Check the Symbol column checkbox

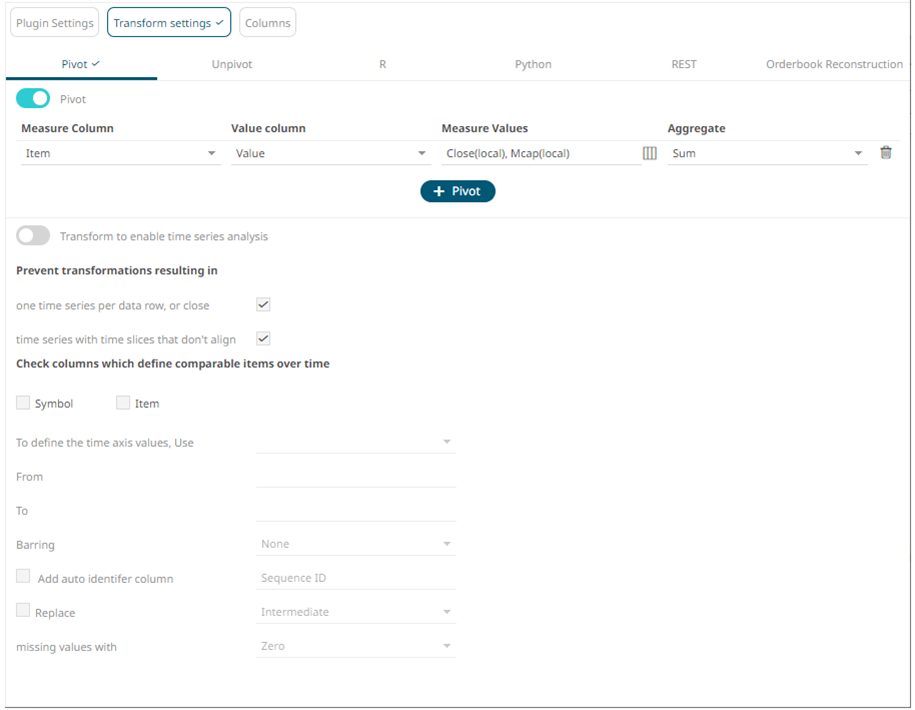point(23,403)
